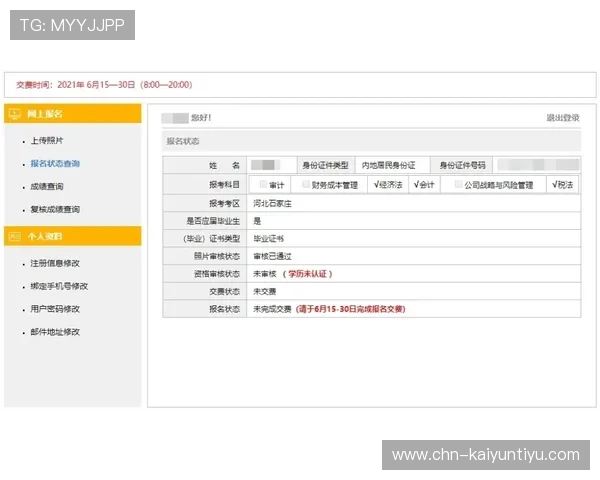Viewport: 600px width, 480px height.
Task: Open 邮件地址修改 page
Action: coord(55,332)
